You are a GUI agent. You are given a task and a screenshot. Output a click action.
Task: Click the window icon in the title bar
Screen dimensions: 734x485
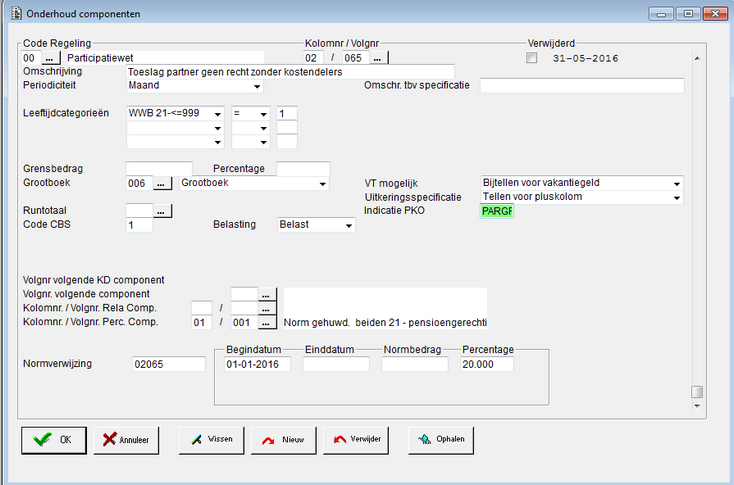coord(16,13)
